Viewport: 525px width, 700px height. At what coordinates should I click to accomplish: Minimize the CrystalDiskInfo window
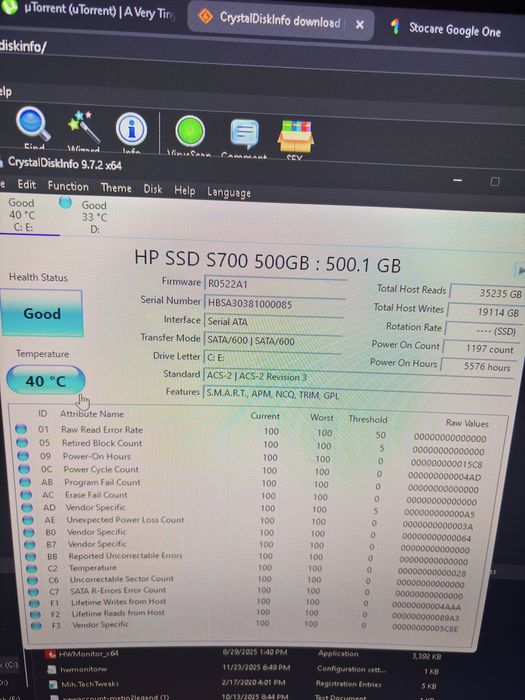[458, 180]
